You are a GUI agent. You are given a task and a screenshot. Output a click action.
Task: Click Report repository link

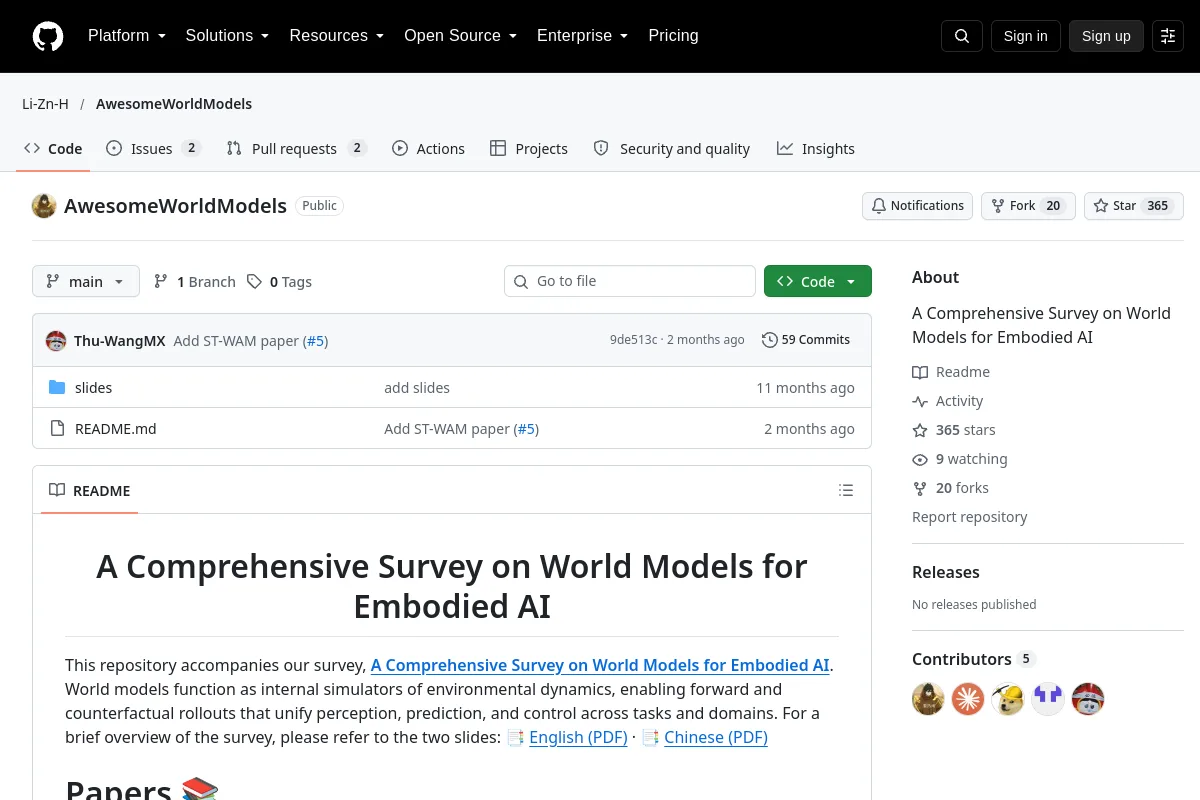pos(970,517)
